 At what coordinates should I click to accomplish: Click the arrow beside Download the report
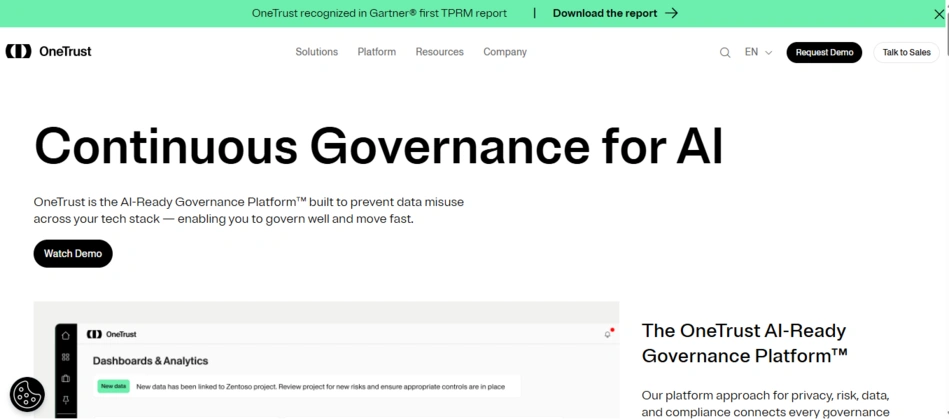coord(671,13)
